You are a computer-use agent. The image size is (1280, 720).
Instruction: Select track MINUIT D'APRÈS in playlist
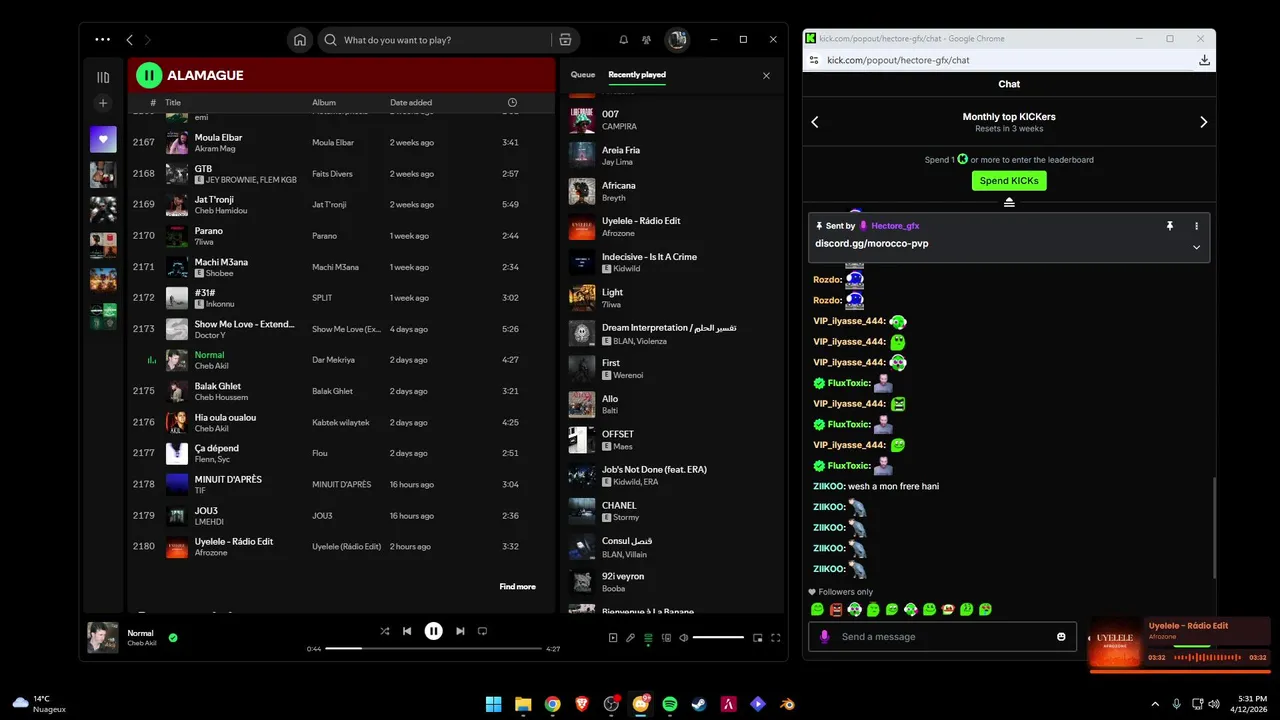coord(340,484)
